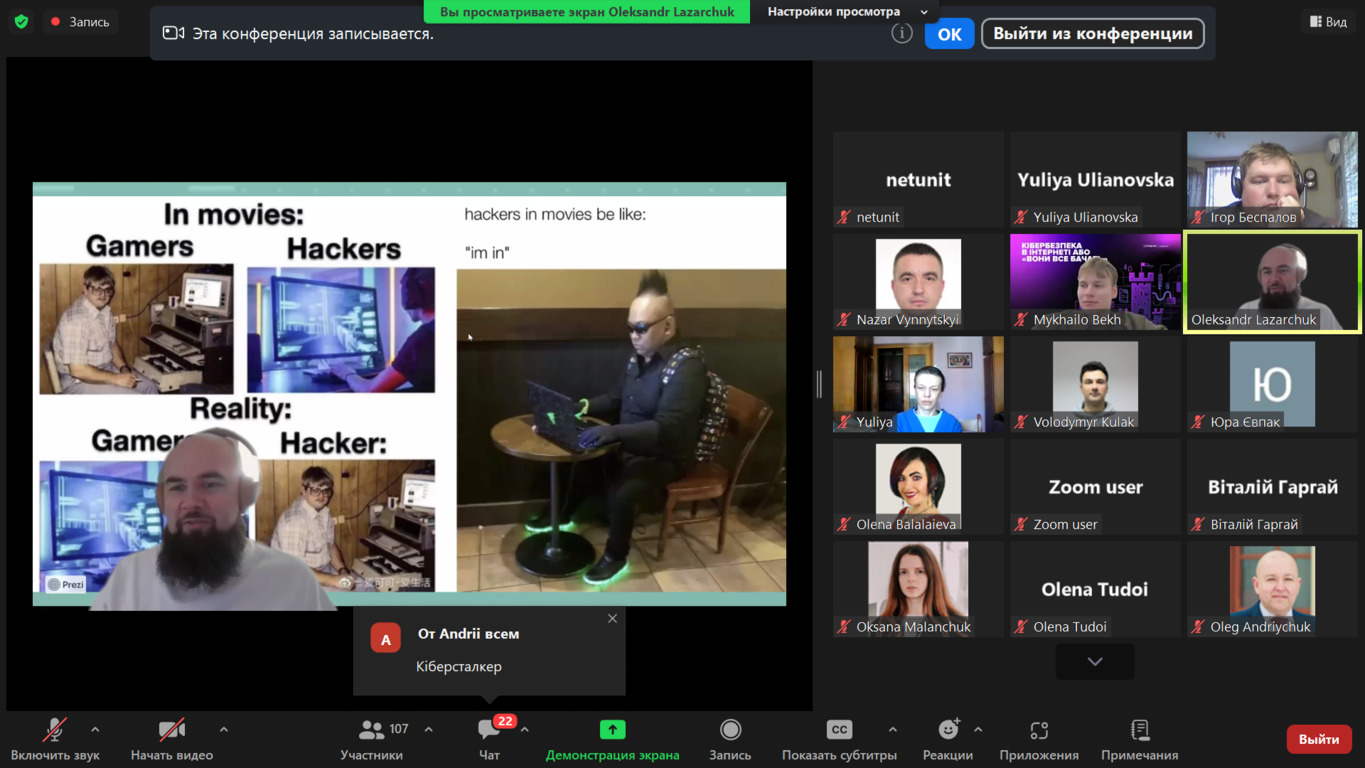The height and width of the screenshot is (768, 1365).
Task: Click avatar A in chat notification
Action: point(385,638)
